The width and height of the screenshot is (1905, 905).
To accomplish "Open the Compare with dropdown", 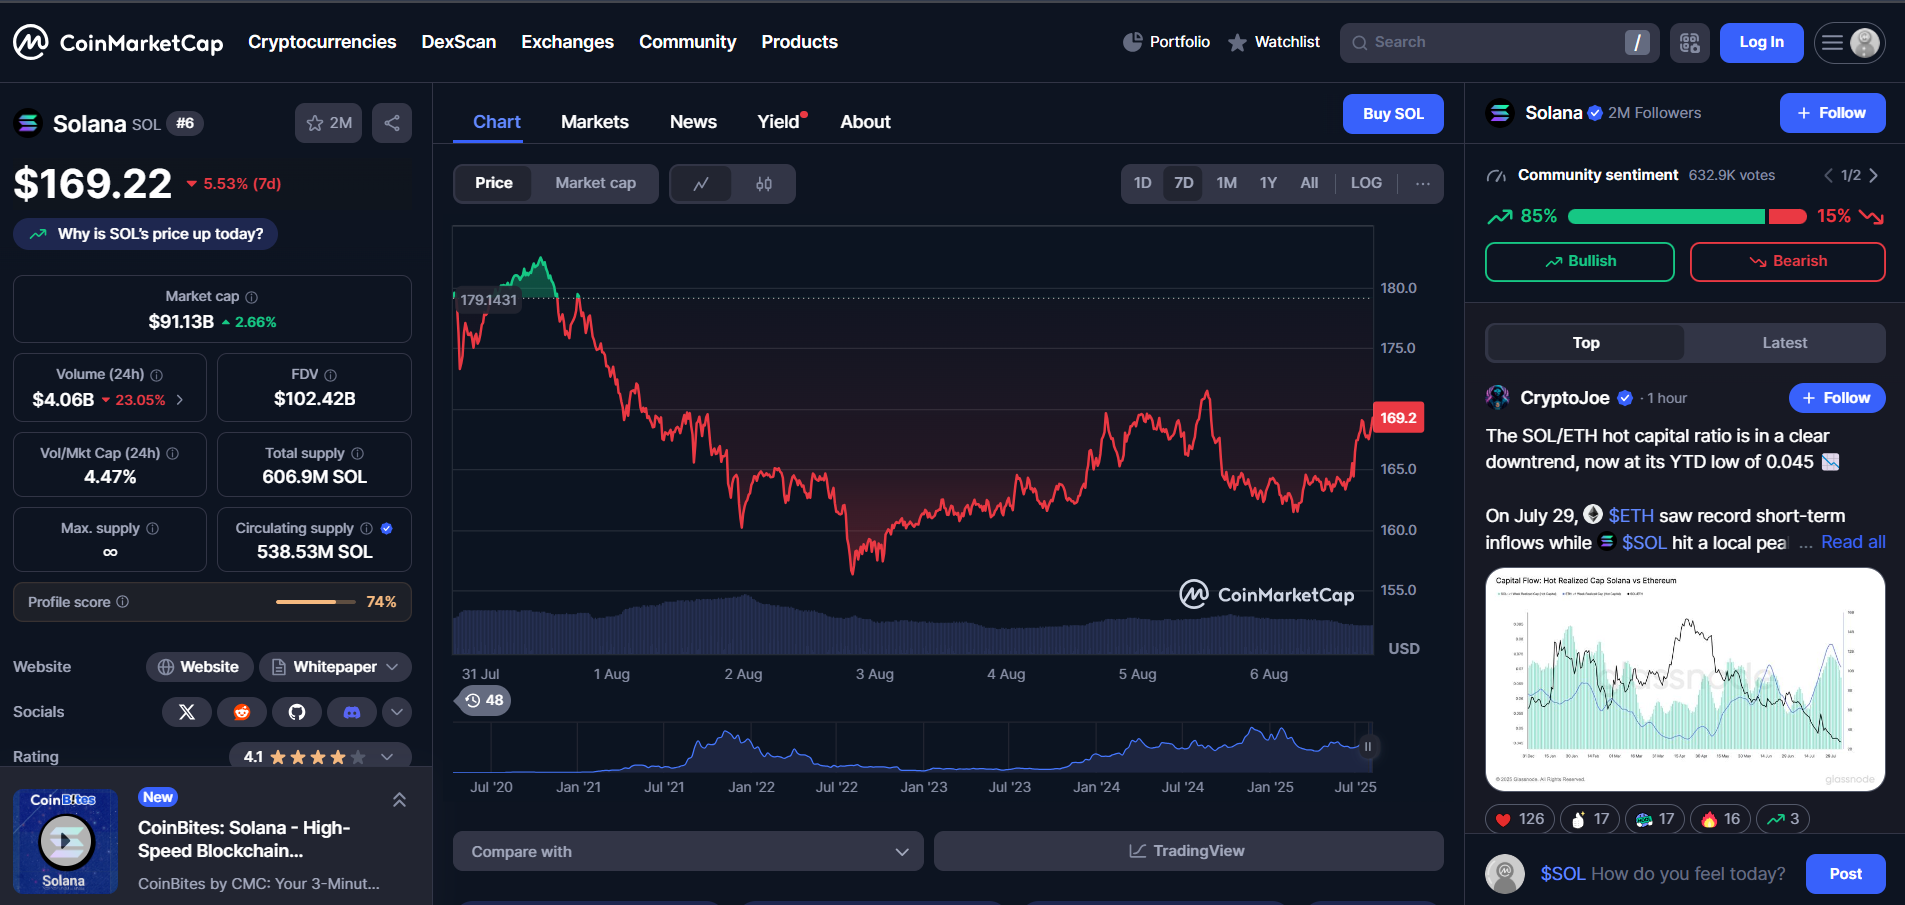I will (688, 851).
